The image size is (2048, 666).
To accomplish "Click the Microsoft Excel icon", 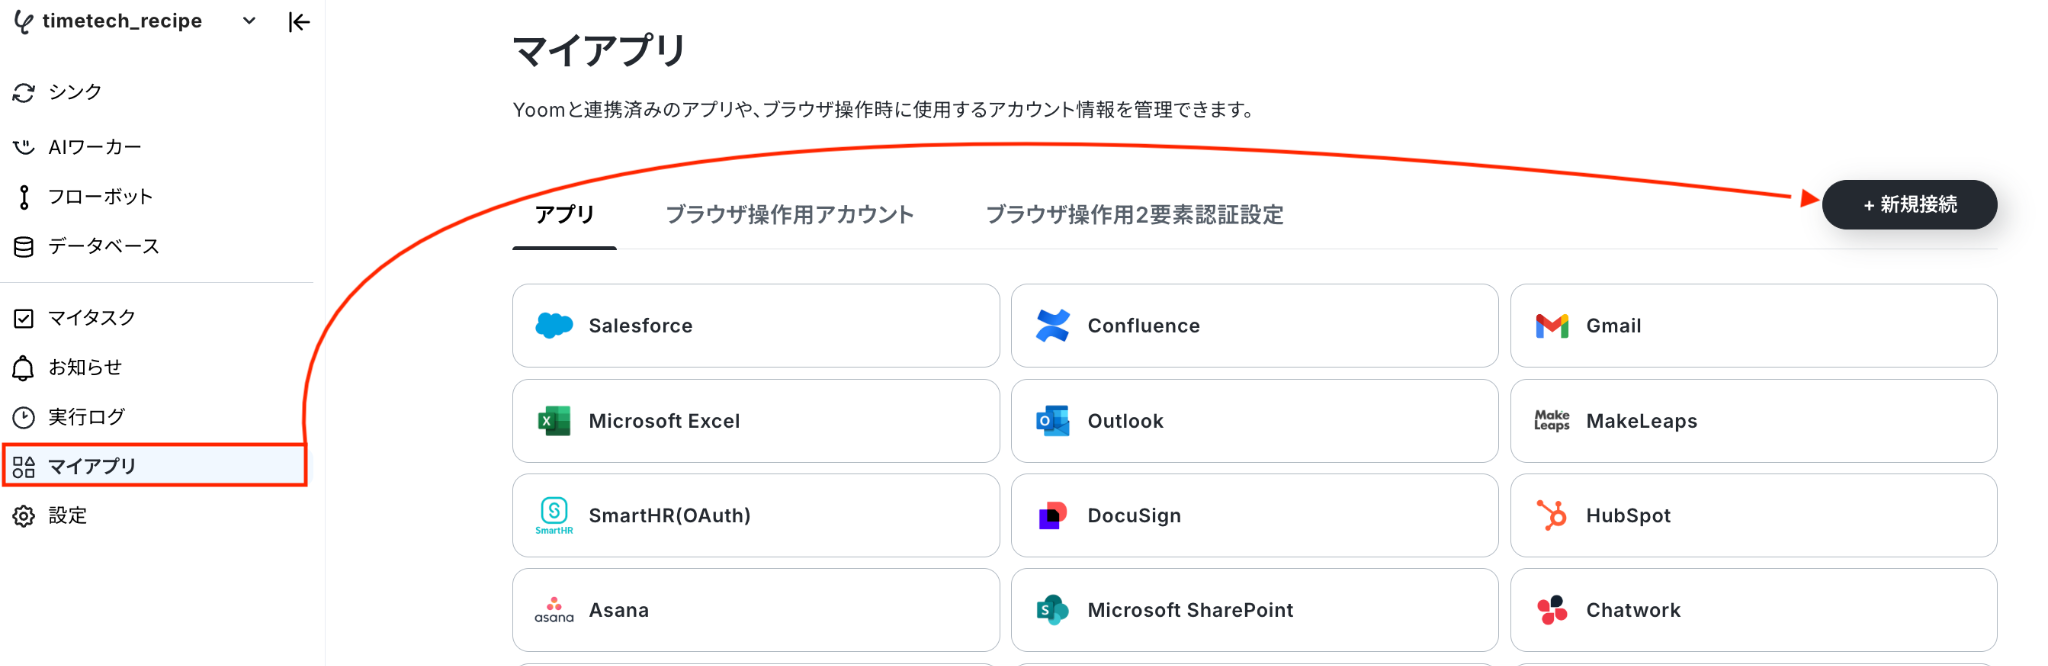I will coord(554,421).
